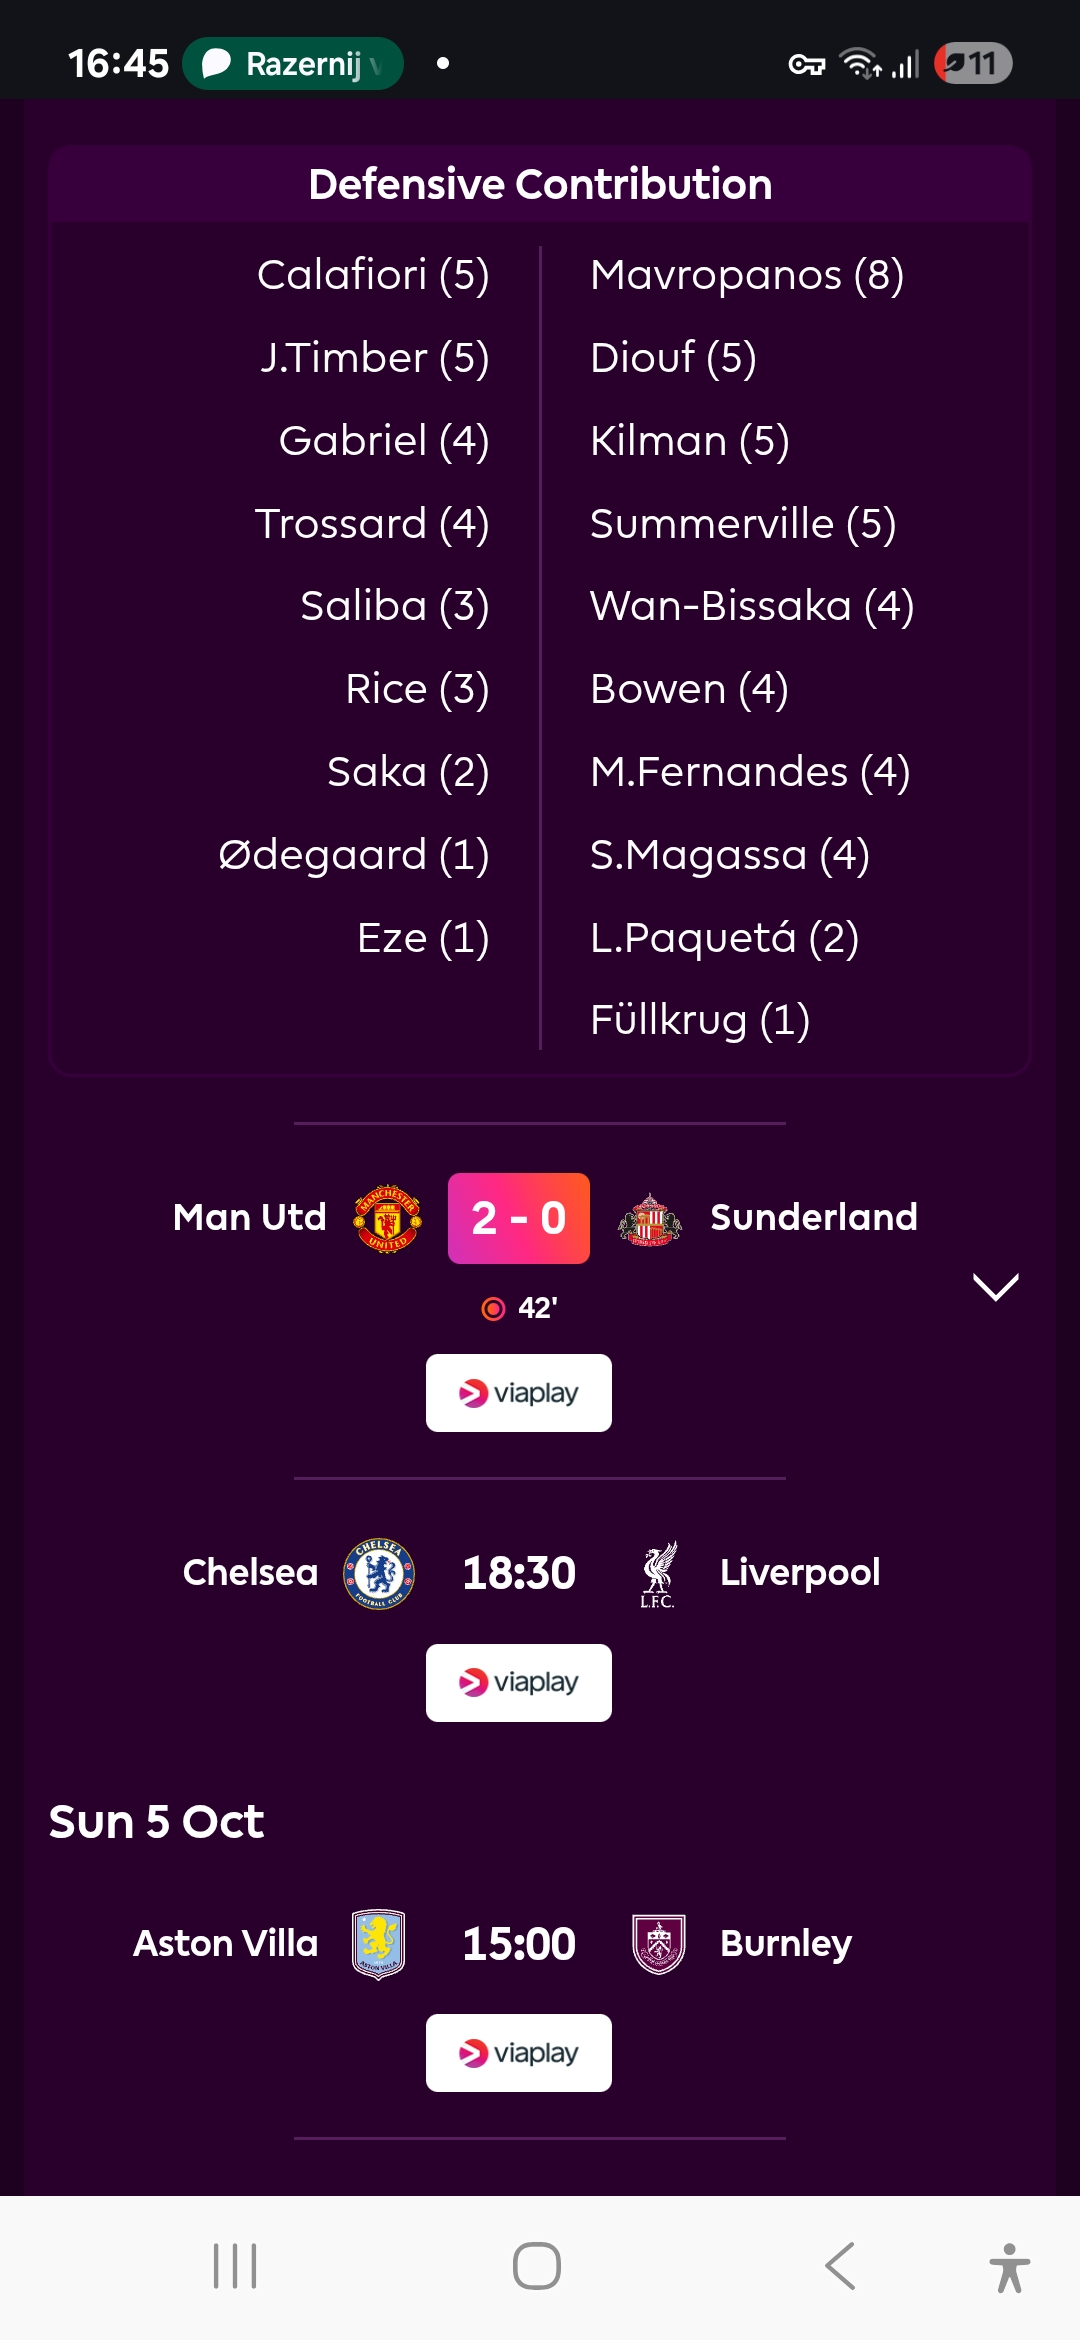Tap the Burnley club crest

click(x=659, y=1943)
